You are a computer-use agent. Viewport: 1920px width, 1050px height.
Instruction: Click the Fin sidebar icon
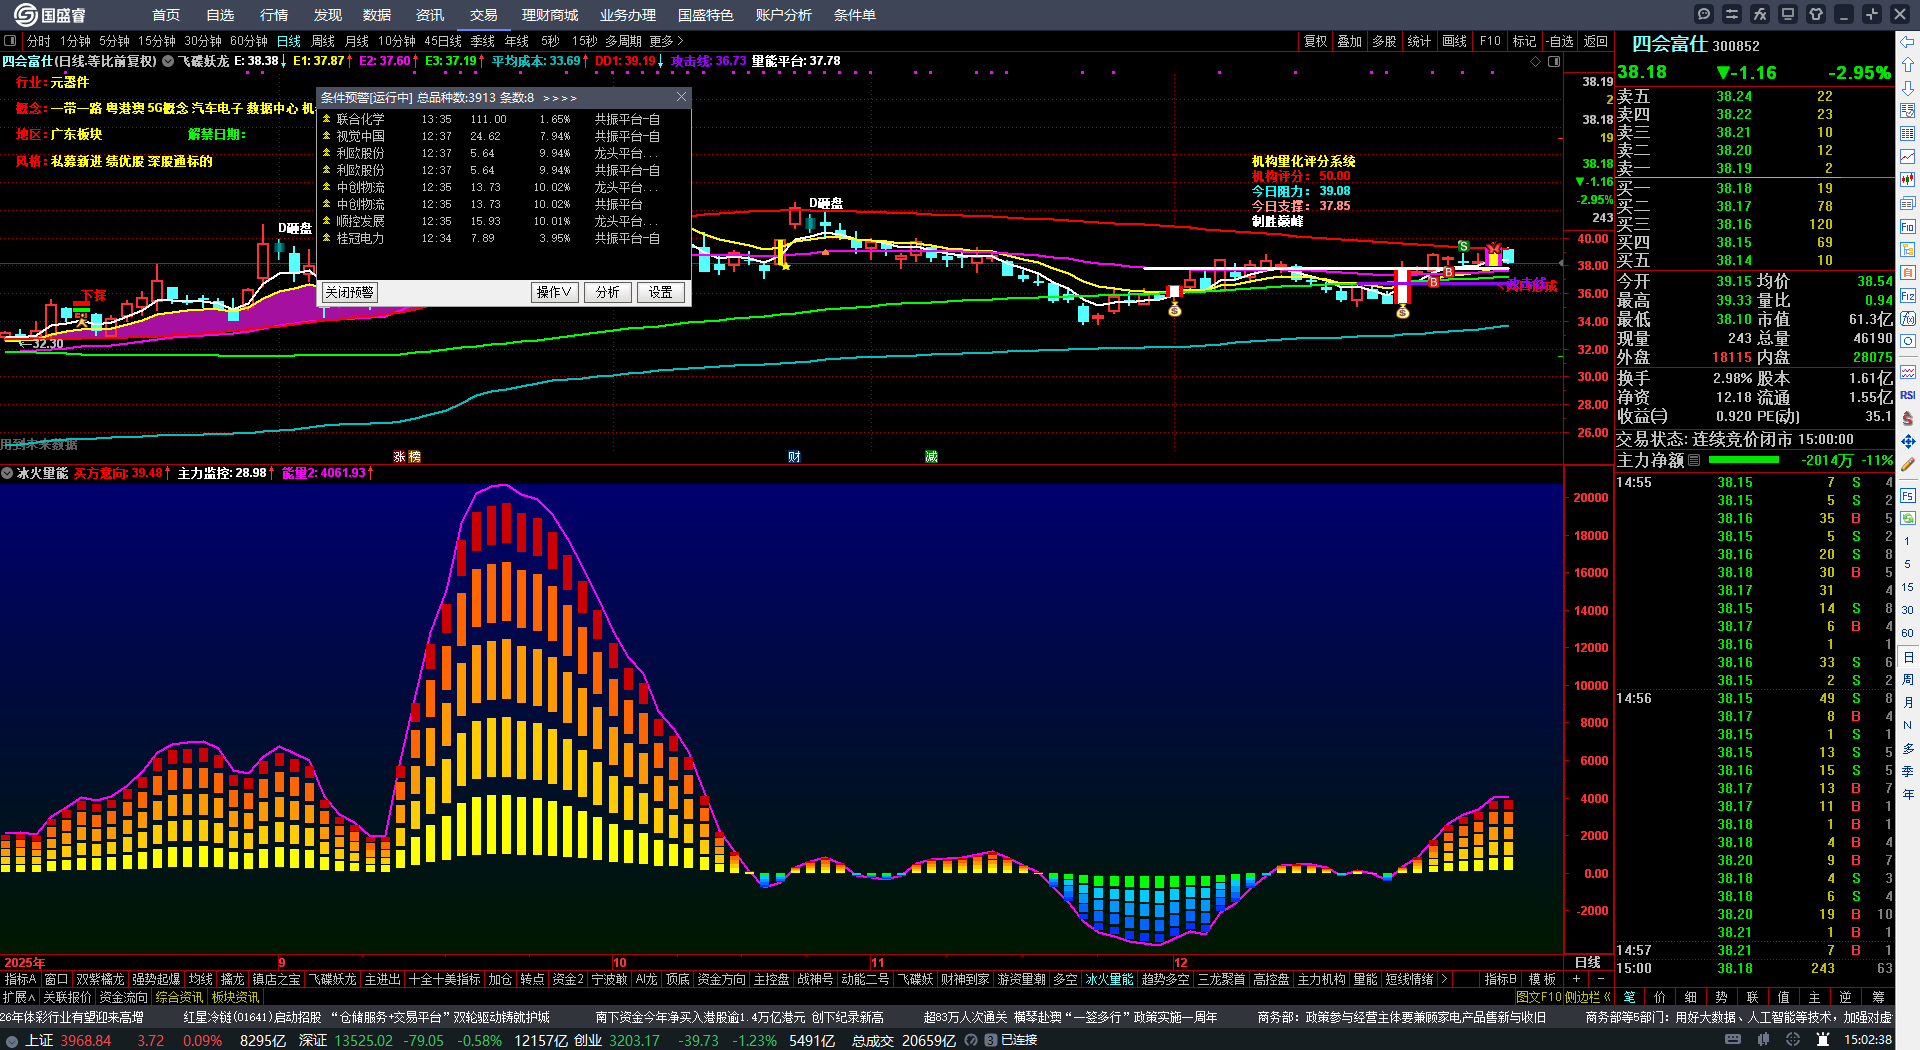pyautogui.click(x=1908, y=227)
